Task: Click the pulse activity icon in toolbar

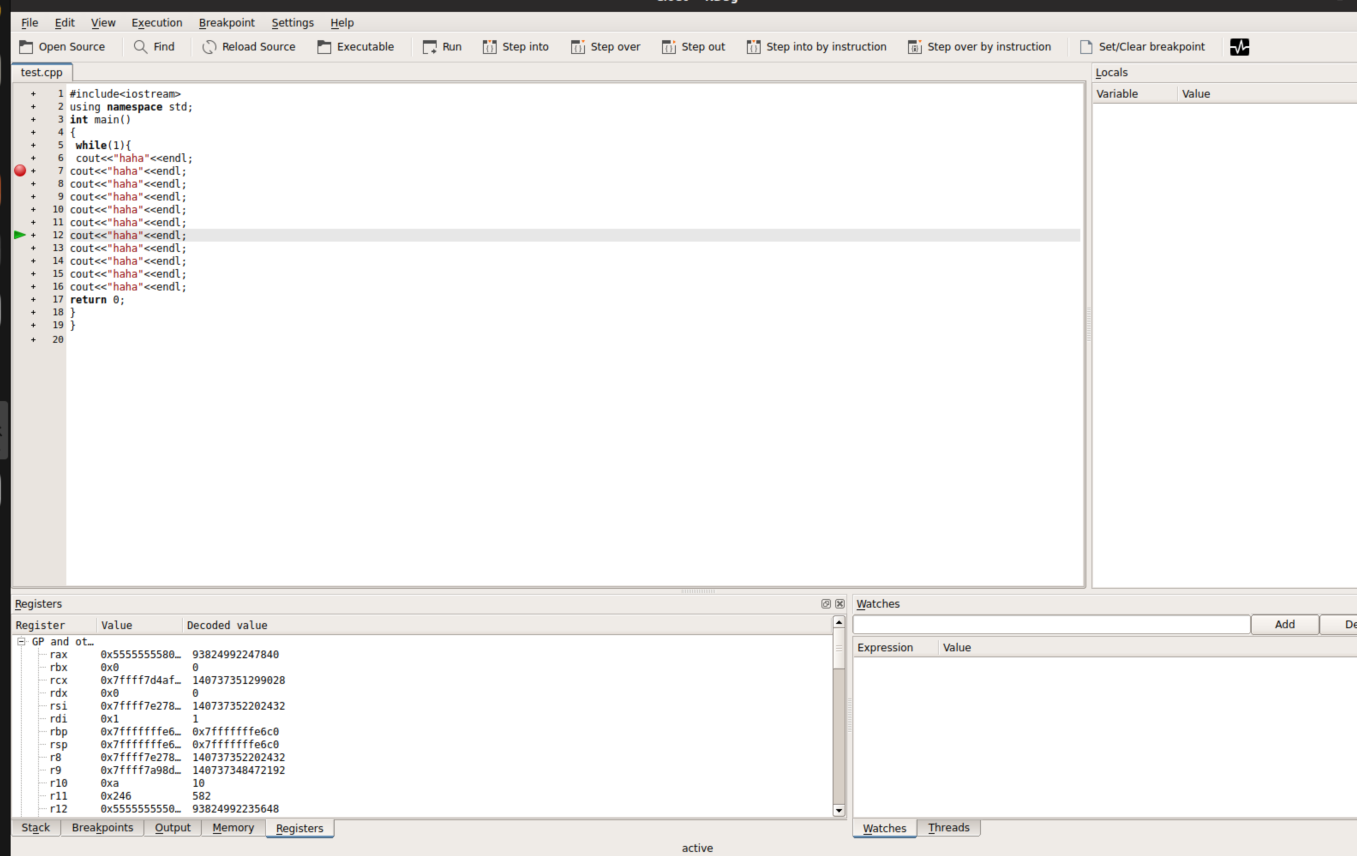Action: pyautogui.click(x=1240, y=47)
